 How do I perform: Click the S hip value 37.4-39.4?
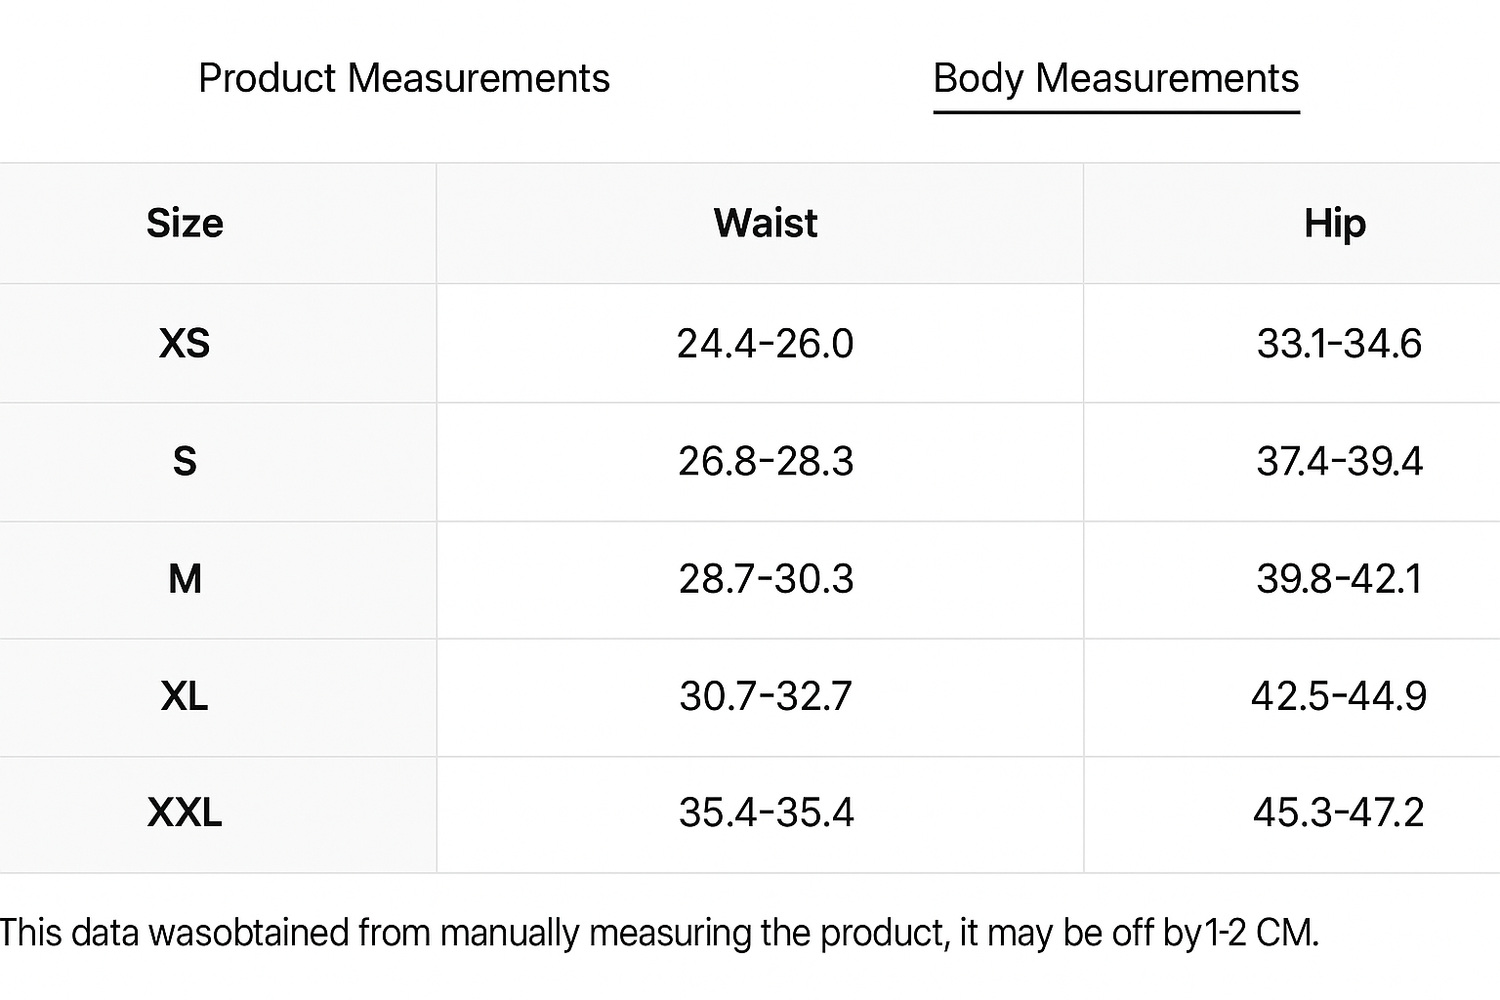1338,462
